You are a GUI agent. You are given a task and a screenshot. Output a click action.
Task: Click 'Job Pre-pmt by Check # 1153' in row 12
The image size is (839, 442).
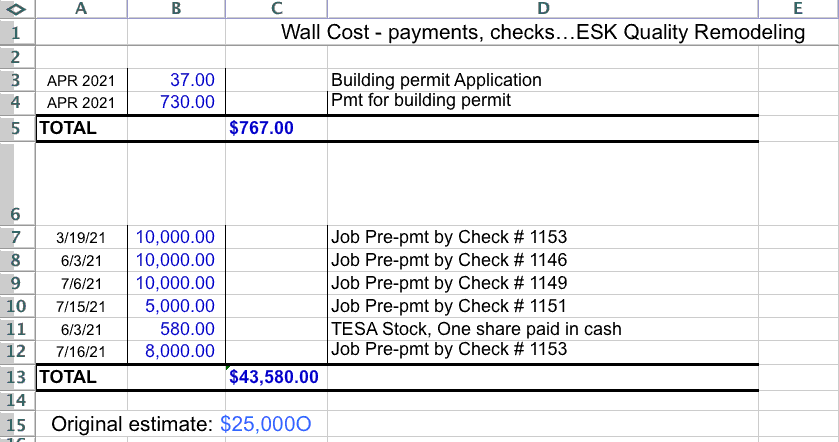coord(543,352)
